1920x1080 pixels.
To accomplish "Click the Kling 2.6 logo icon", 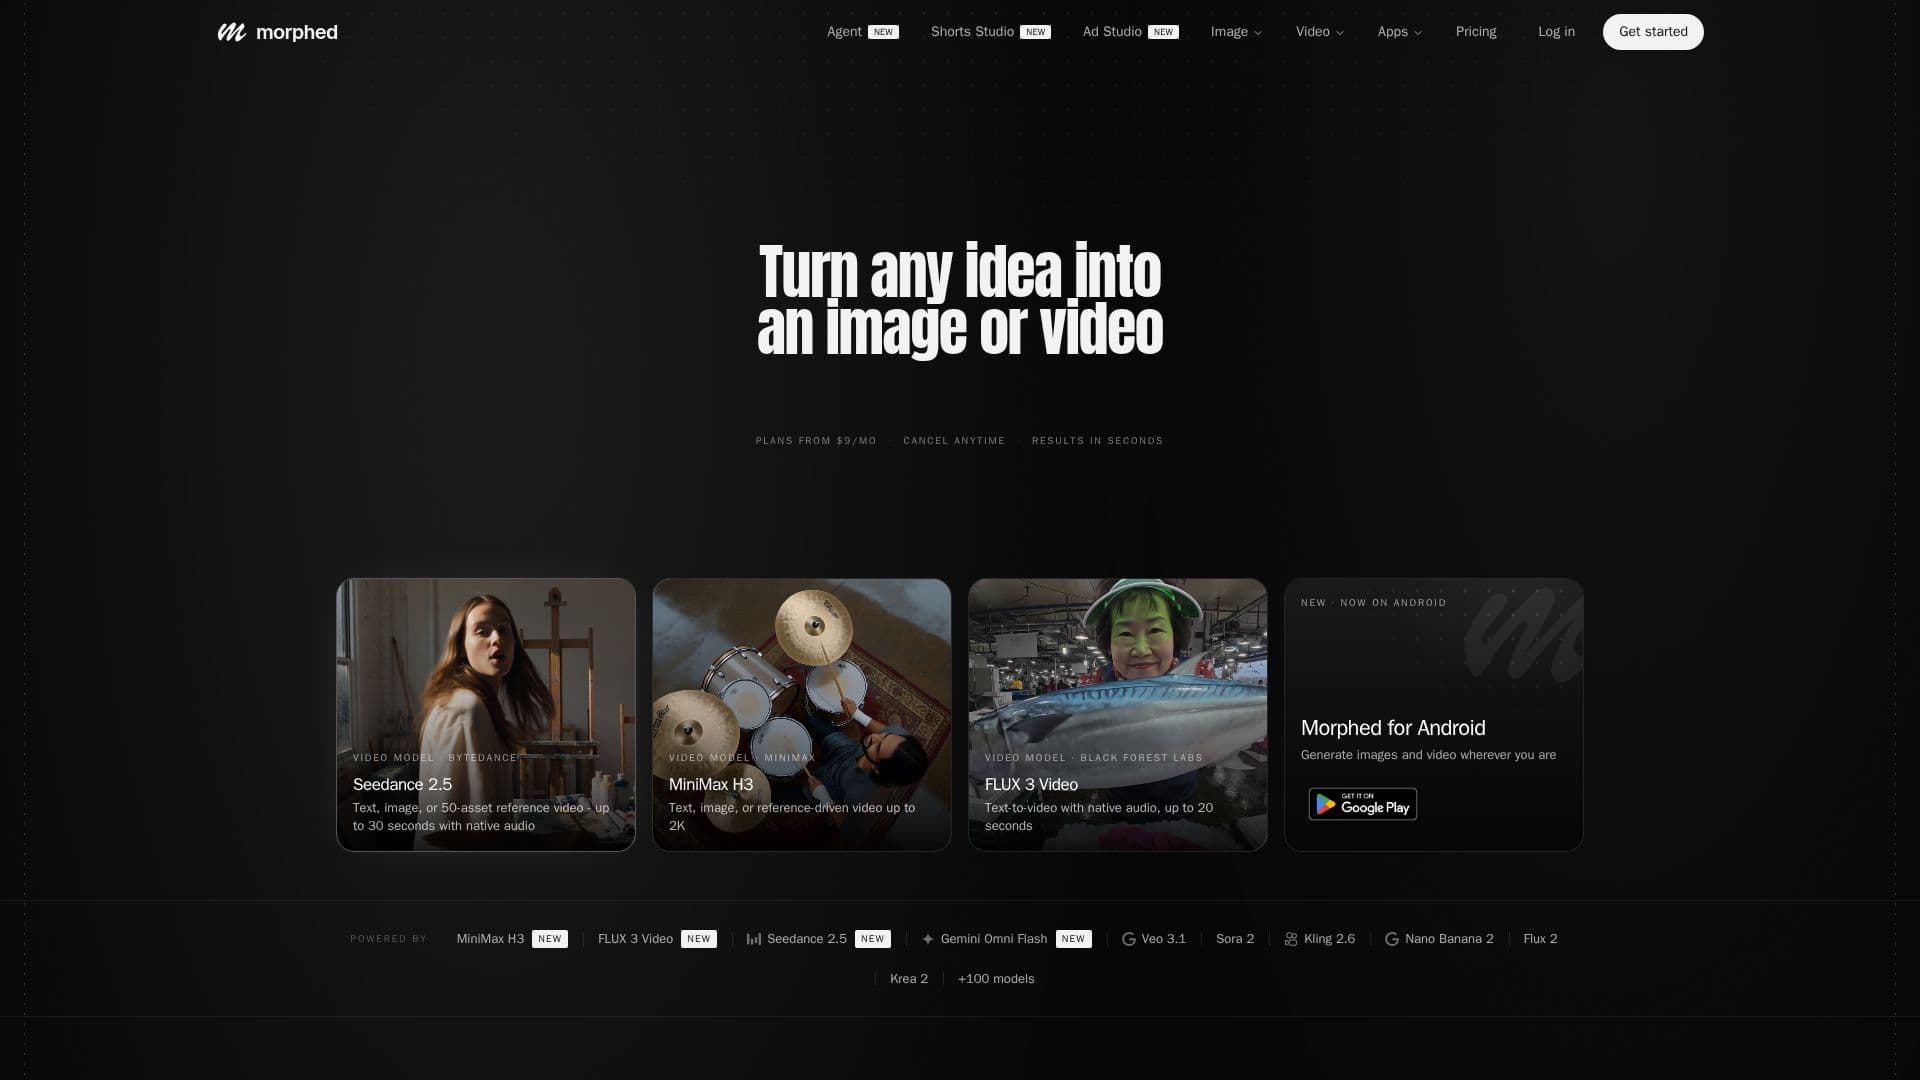I will pos(1291,939).
